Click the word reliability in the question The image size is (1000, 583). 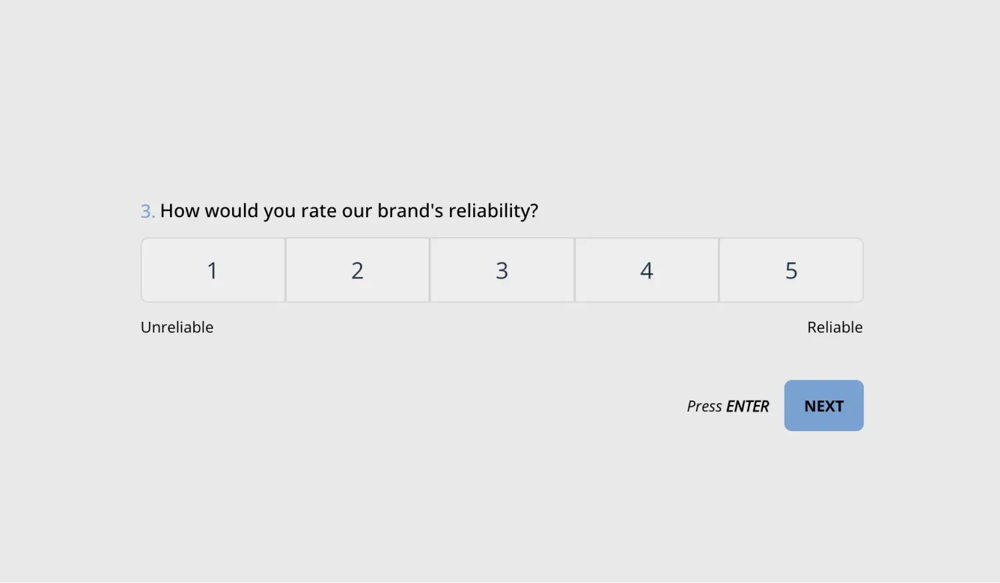tap(492, 211)
